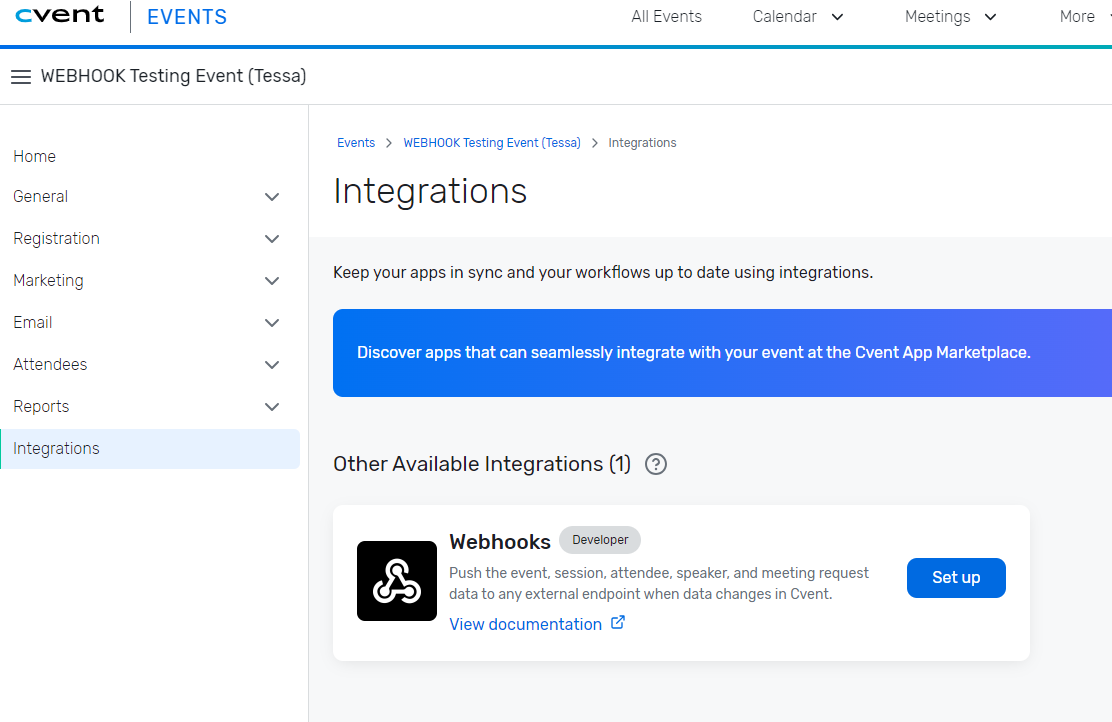Click the Webhooks integration icon
1112x722 pixels.
(396, 581)
